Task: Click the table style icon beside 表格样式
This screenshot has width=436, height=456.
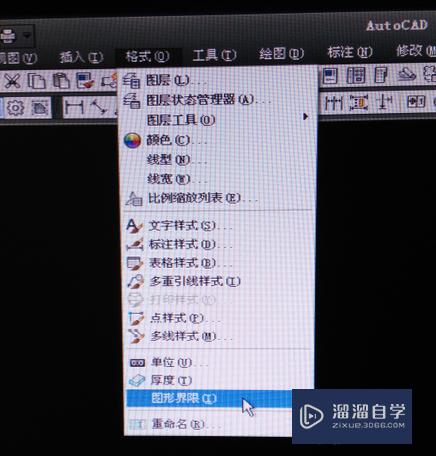Action: [x=135, y=263]
